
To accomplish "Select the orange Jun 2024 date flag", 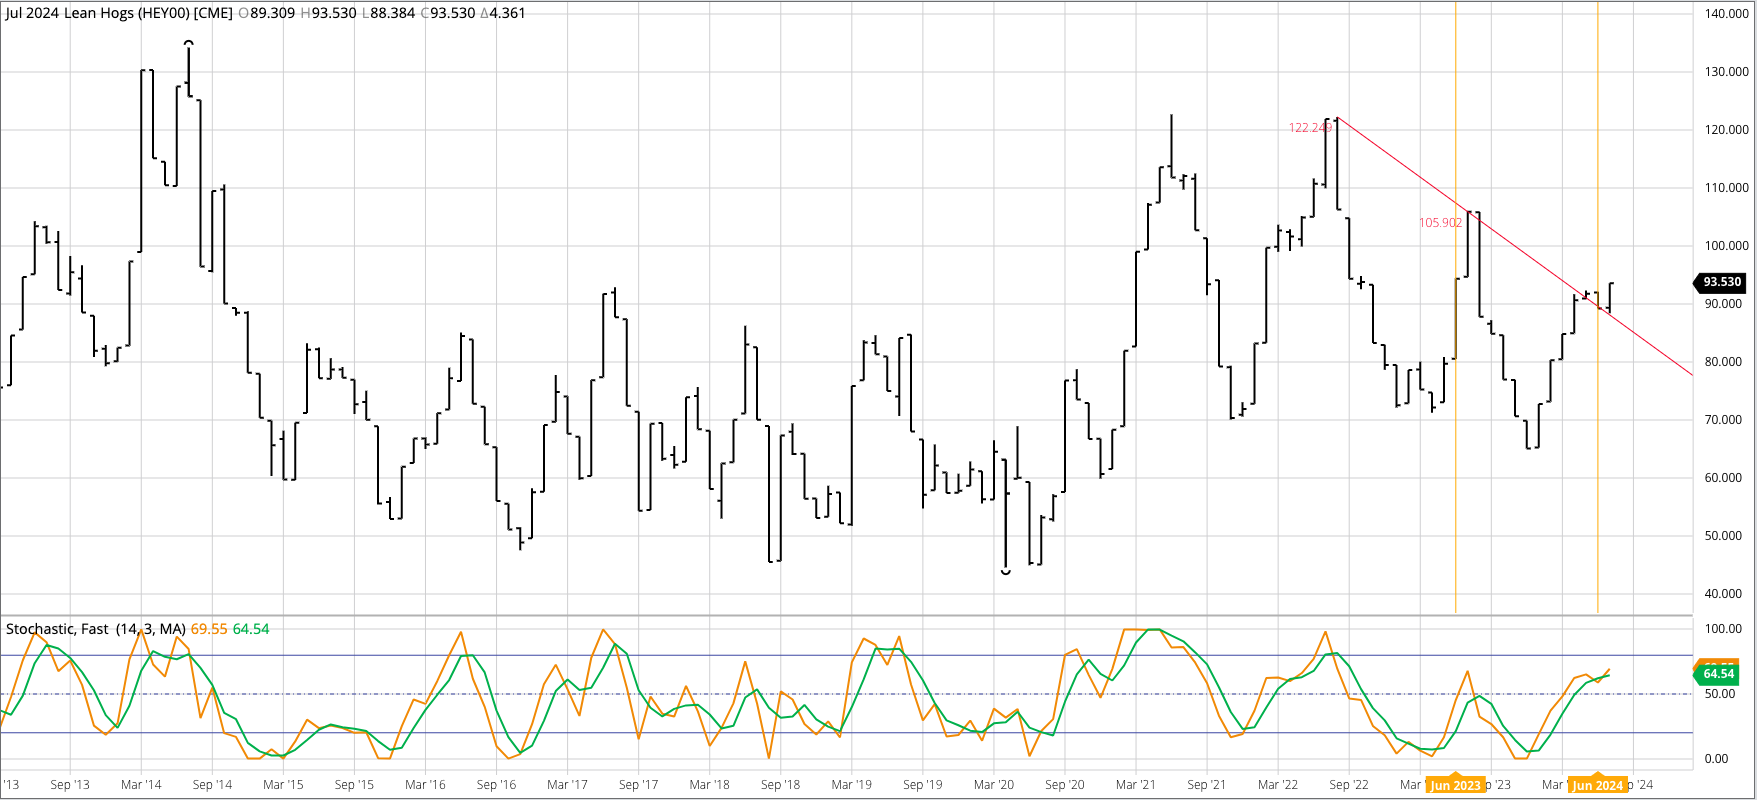I will (1597, 785).
